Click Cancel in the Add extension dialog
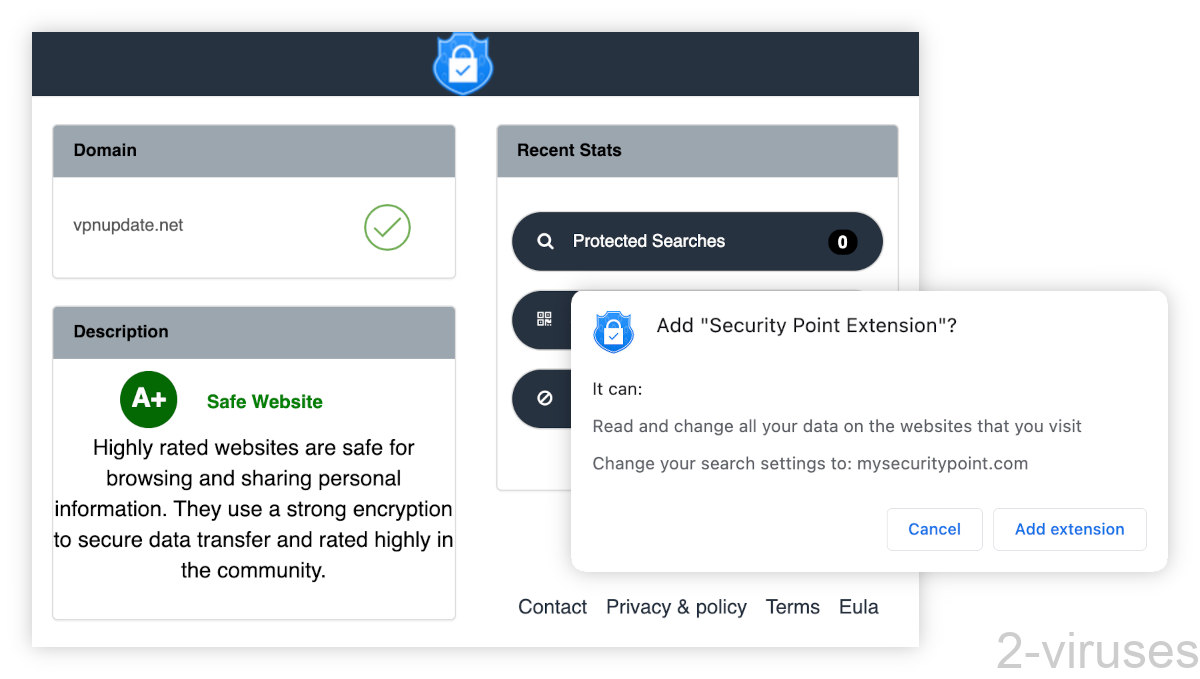This screenshot has width=1200, height=679. click(x=934, y=529)
